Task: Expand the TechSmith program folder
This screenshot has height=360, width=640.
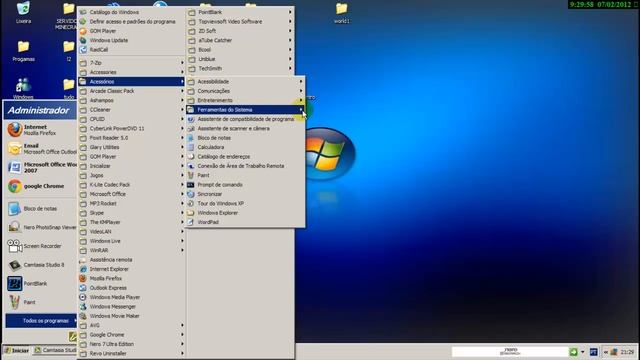Action: click(x=240, y=69)
